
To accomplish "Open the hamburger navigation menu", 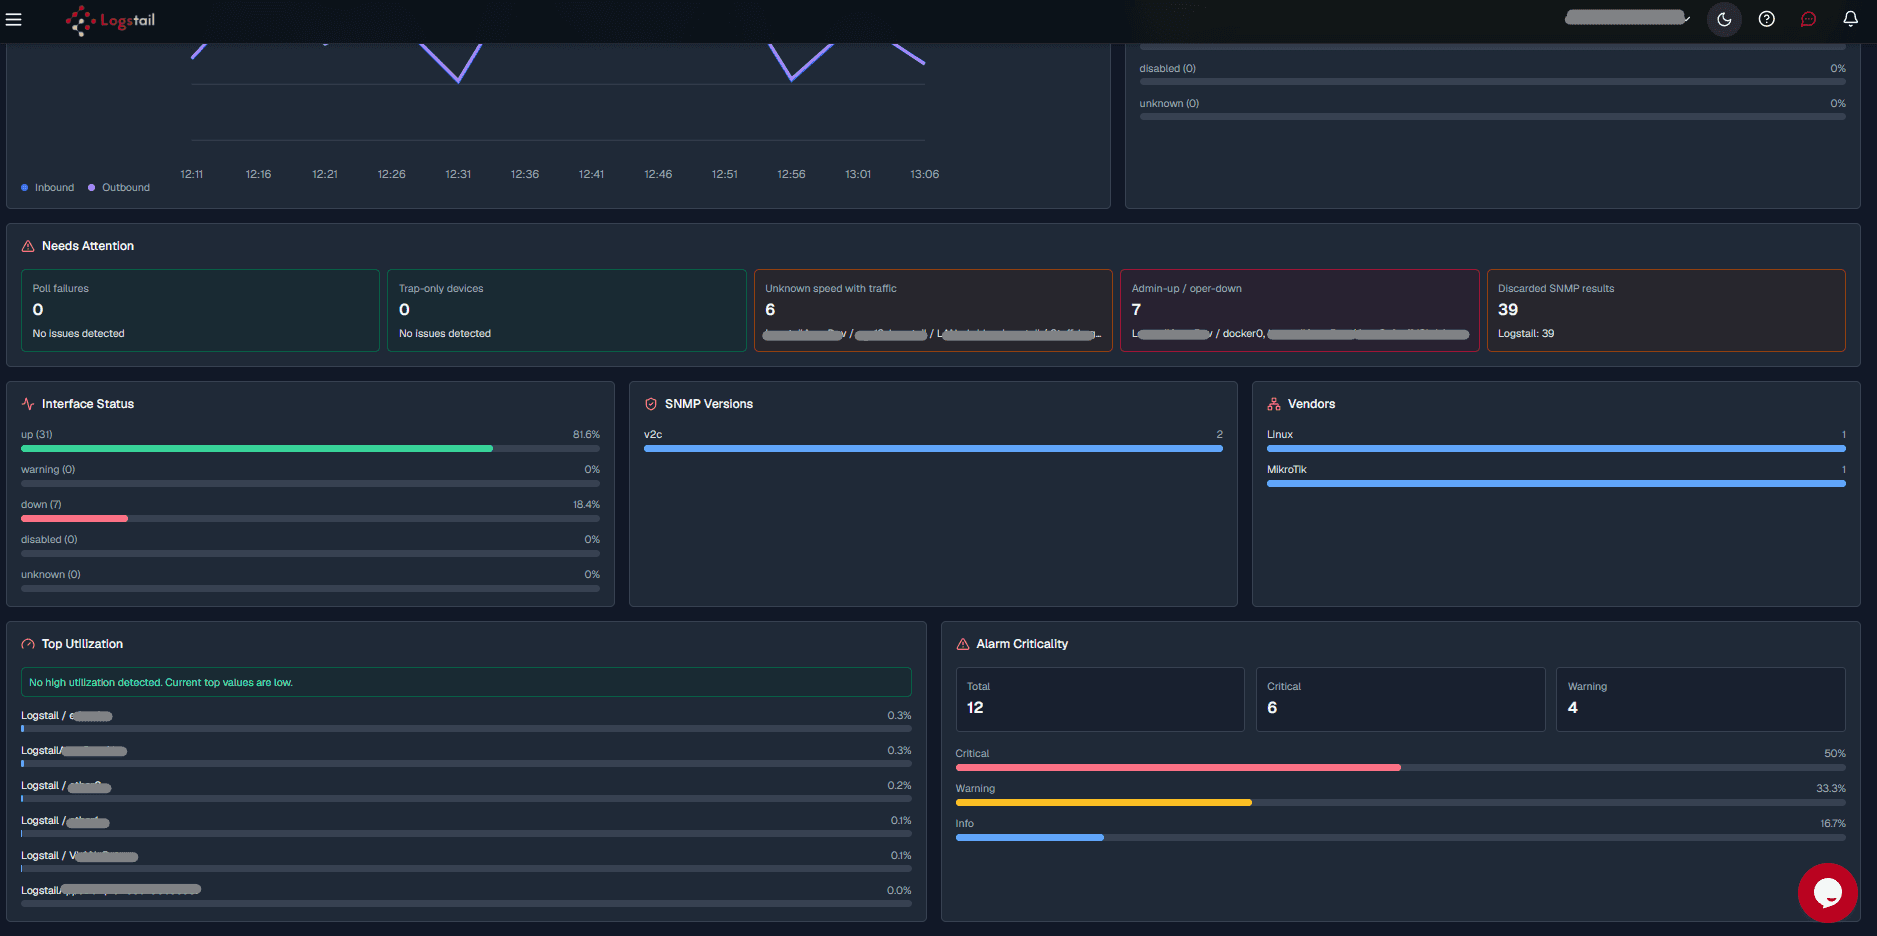I will pyautogui.click(x=13, y=20).
